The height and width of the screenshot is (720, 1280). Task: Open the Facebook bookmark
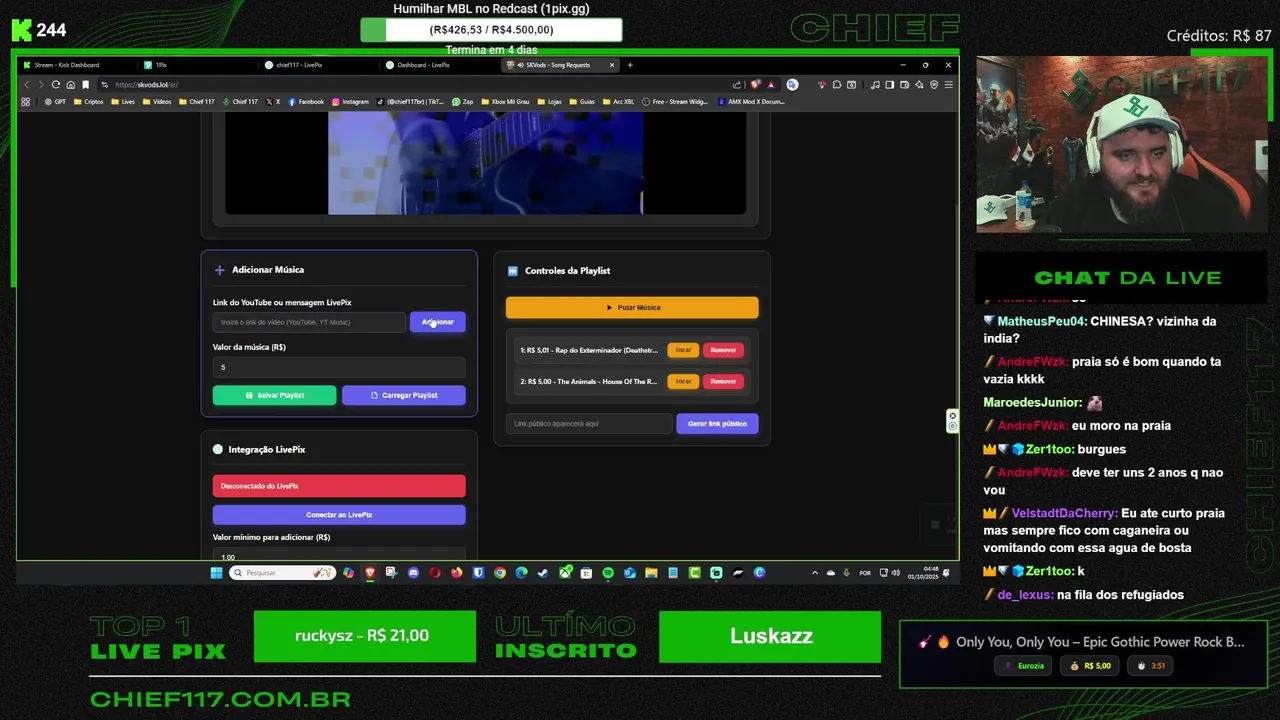pyautogui.click(x=306, y=101)
